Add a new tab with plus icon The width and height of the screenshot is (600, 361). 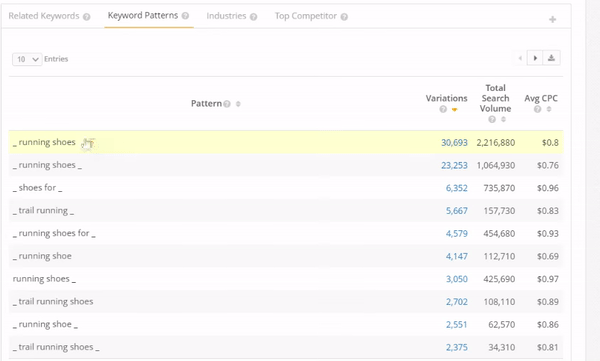point(553,20)
